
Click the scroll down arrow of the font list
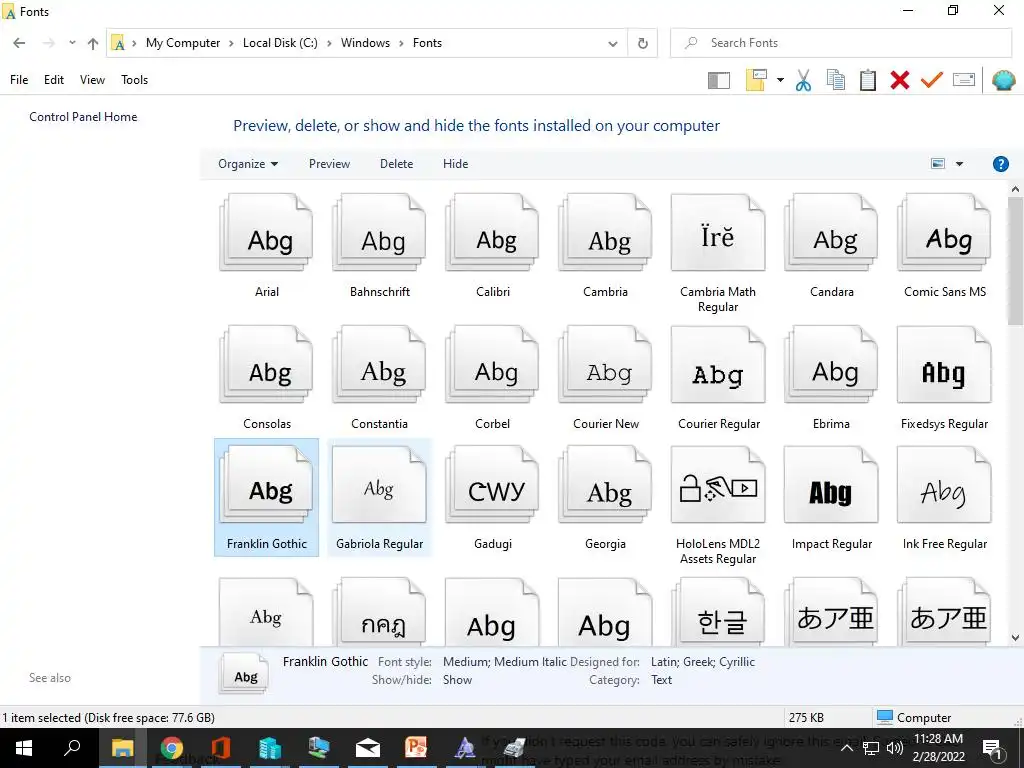[1015, 637]
